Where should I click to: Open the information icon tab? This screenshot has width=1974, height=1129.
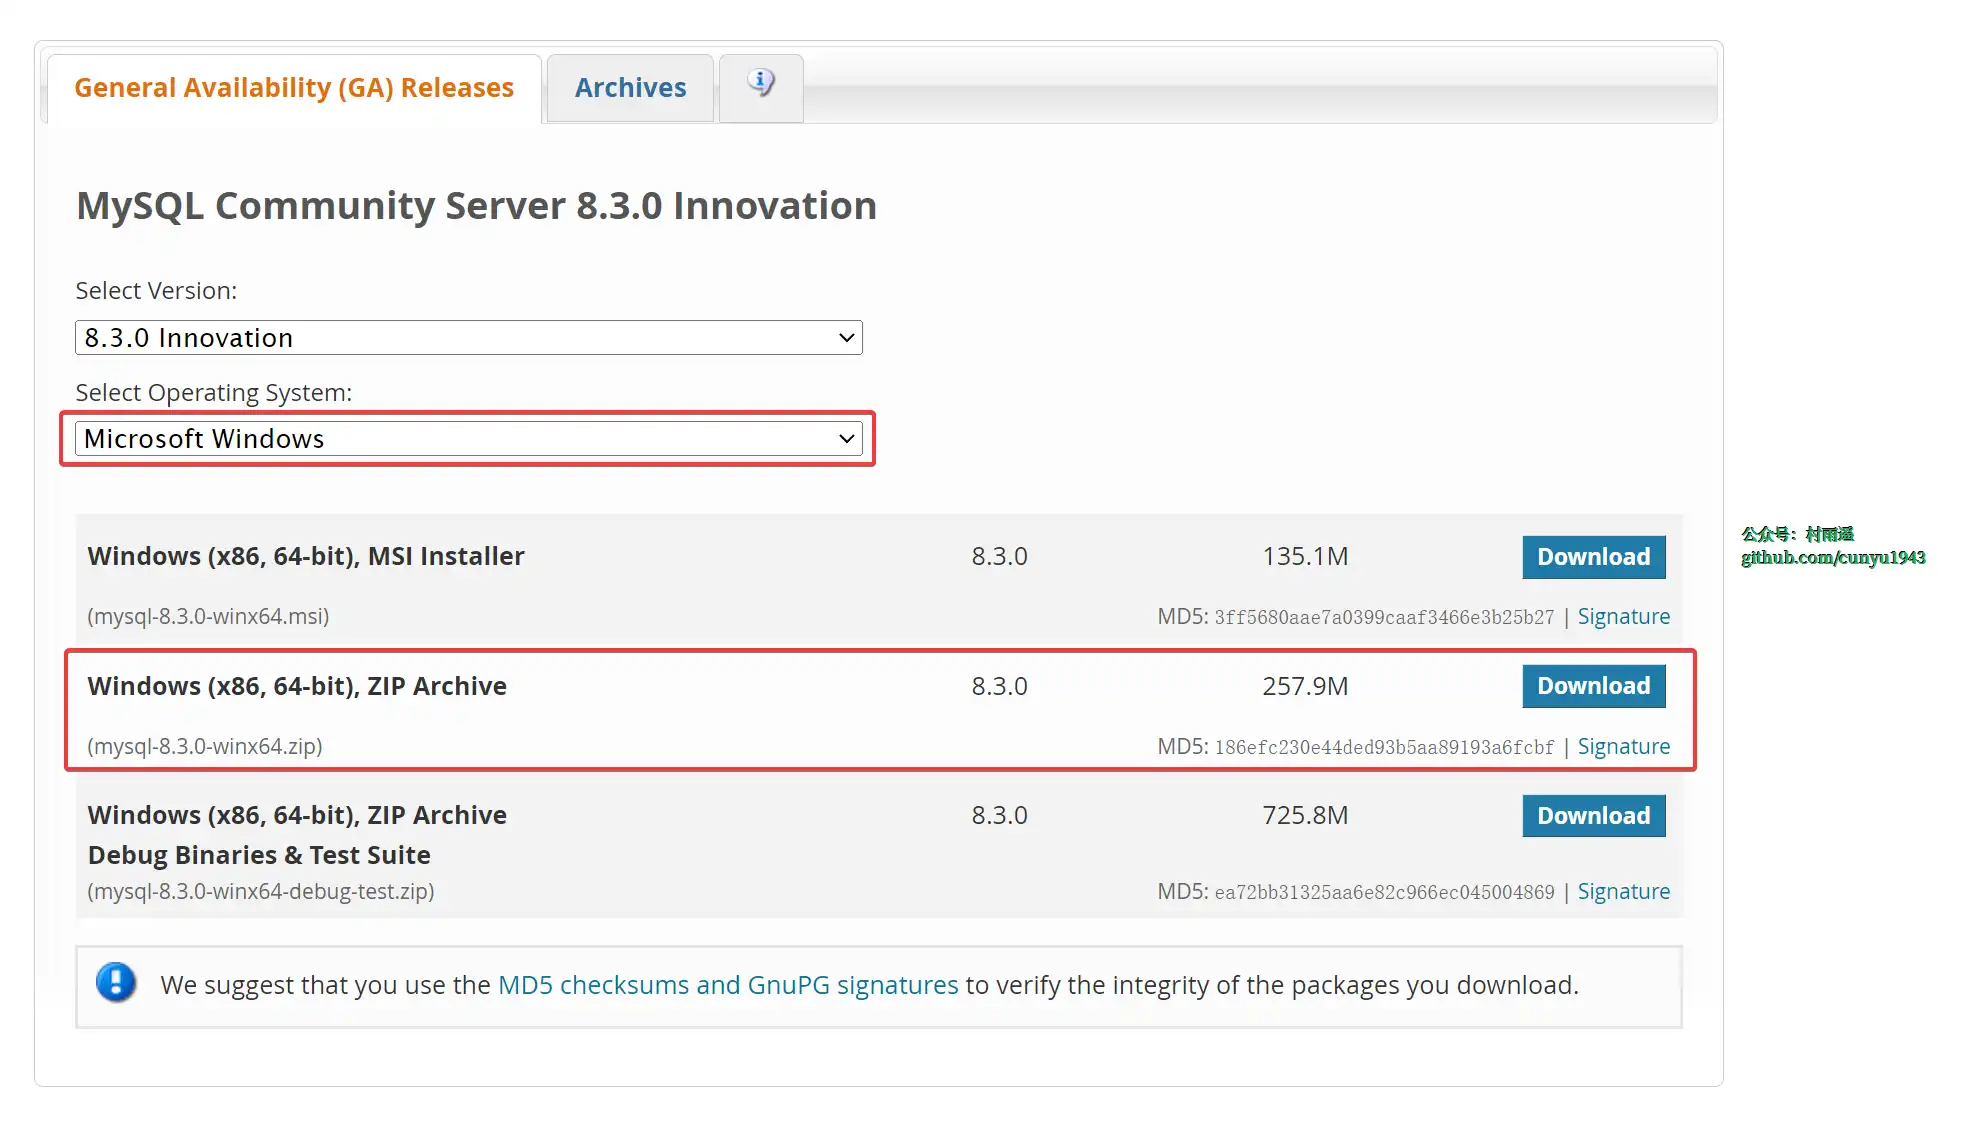tap(761, 84)
